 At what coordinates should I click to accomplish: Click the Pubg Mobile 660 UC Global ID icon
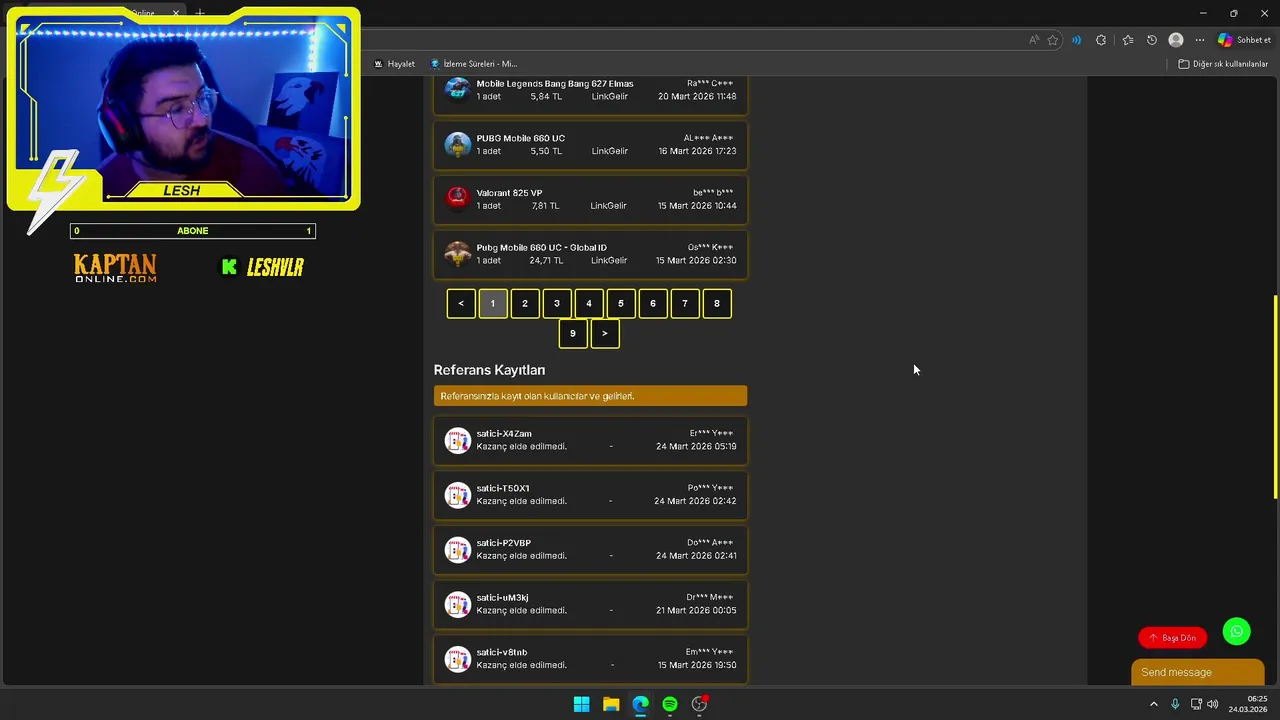(x=458, y=253)
